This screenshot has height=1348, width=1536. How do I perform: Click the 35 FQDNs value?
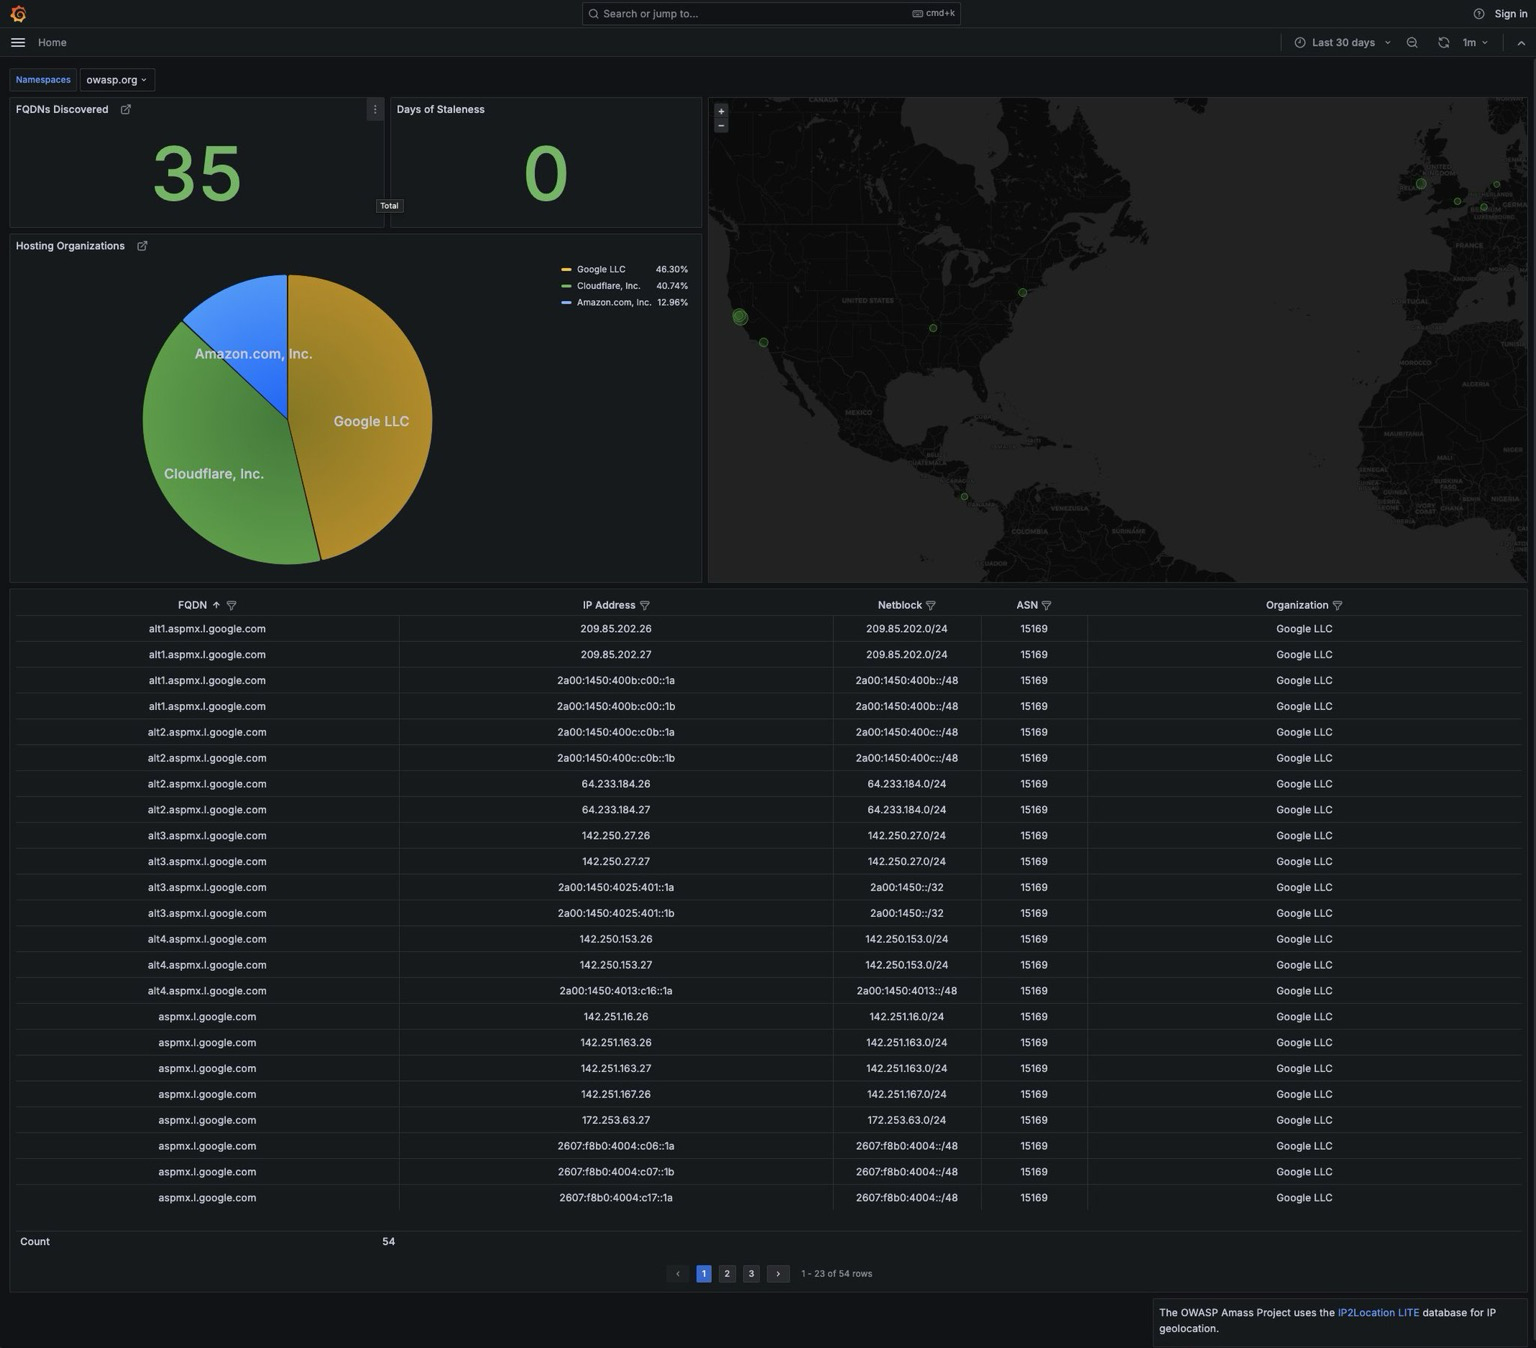coord(197,174)
